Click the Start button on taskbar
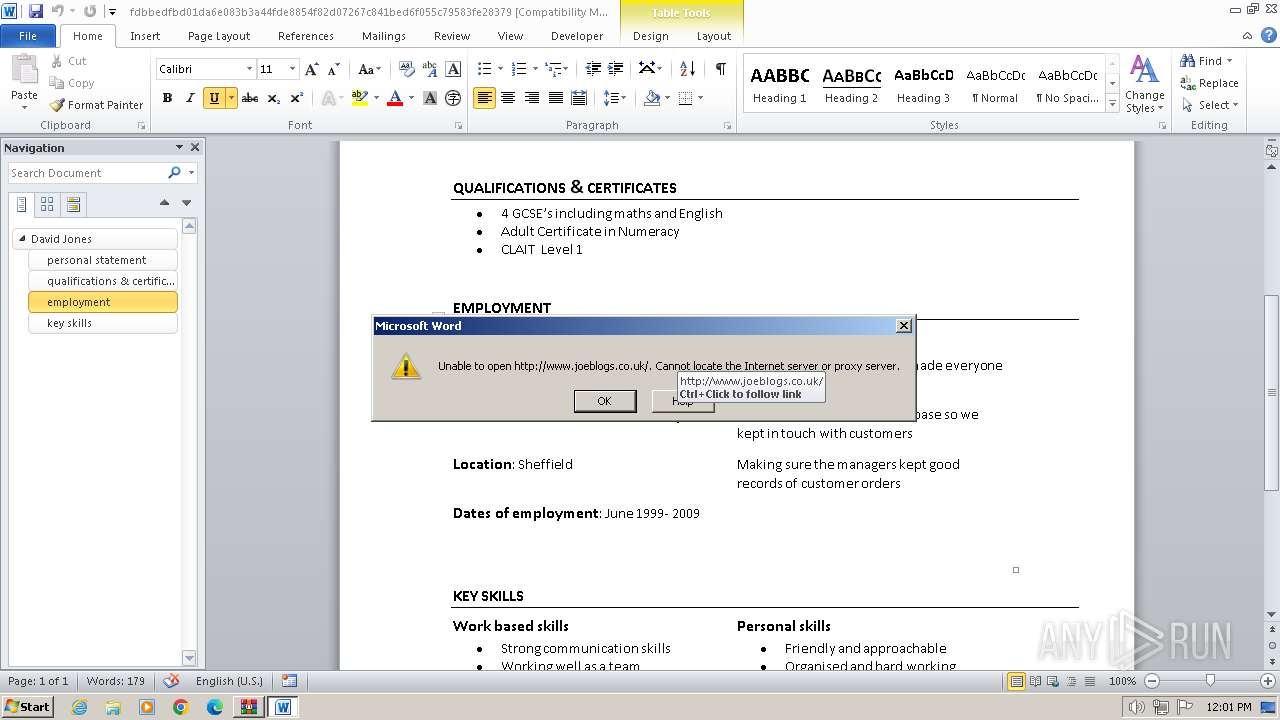1280x720 pixels. [27, 707]
